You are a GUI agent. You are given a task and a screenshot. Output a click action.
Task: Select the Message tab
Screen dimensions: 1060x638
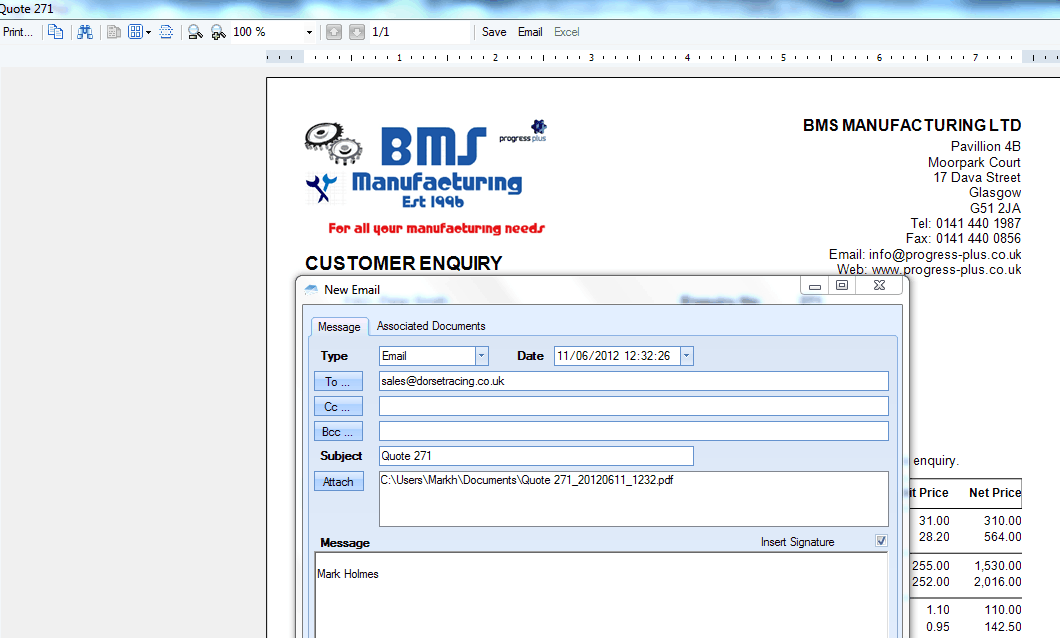pyautogui.click(x=339, y=327)
